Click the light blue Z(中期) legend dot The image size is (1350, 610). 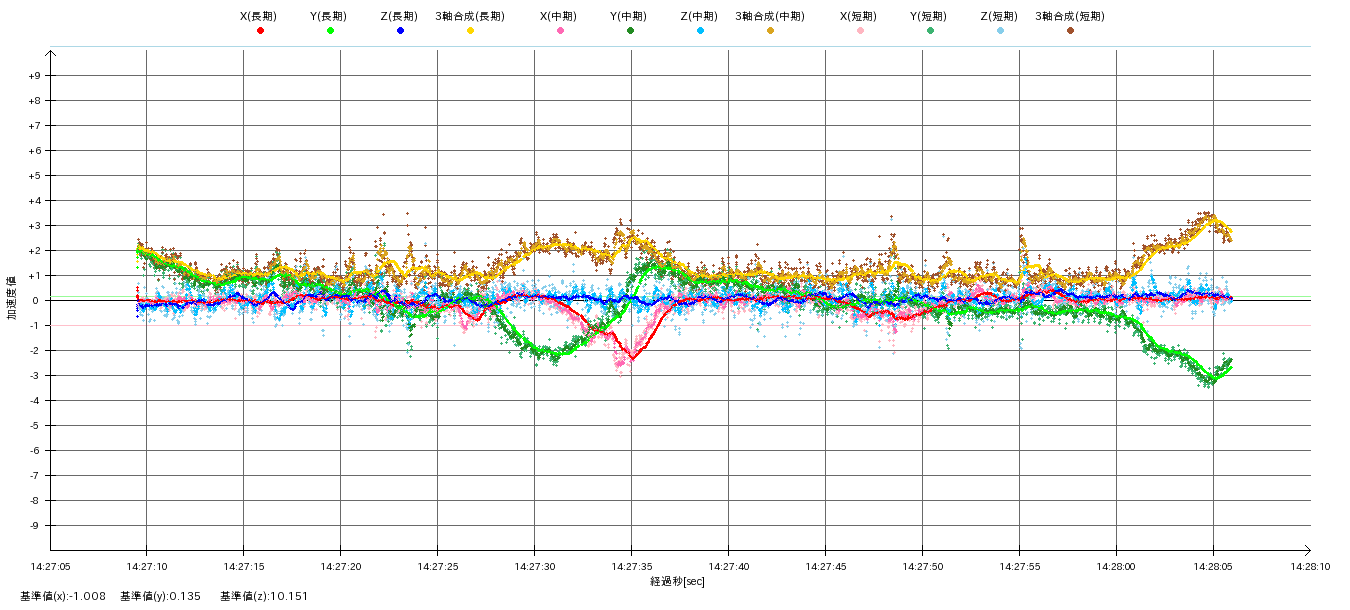click(x=700, y=31)
